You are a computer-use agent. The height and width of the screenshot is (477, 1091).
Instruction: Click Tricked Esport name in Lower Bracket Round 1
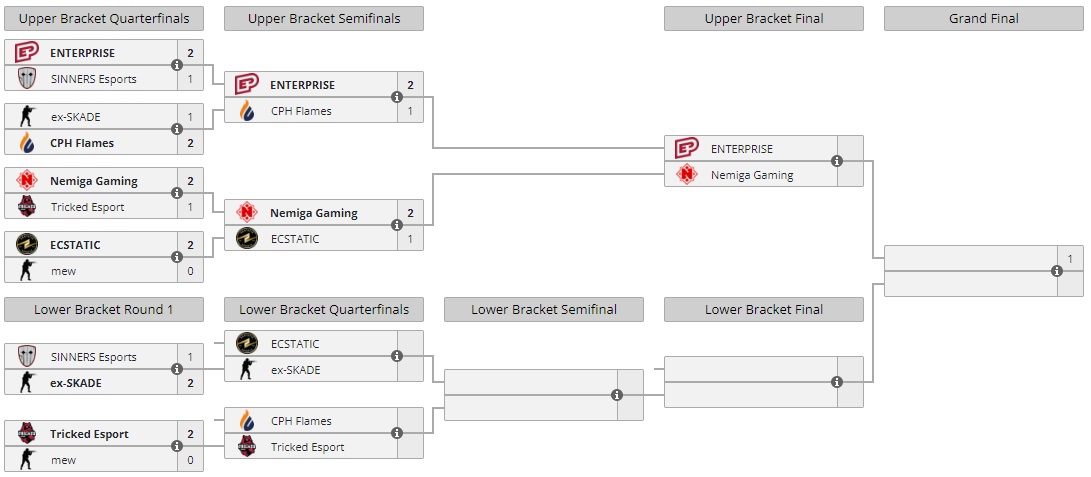[x=89, y=434]
